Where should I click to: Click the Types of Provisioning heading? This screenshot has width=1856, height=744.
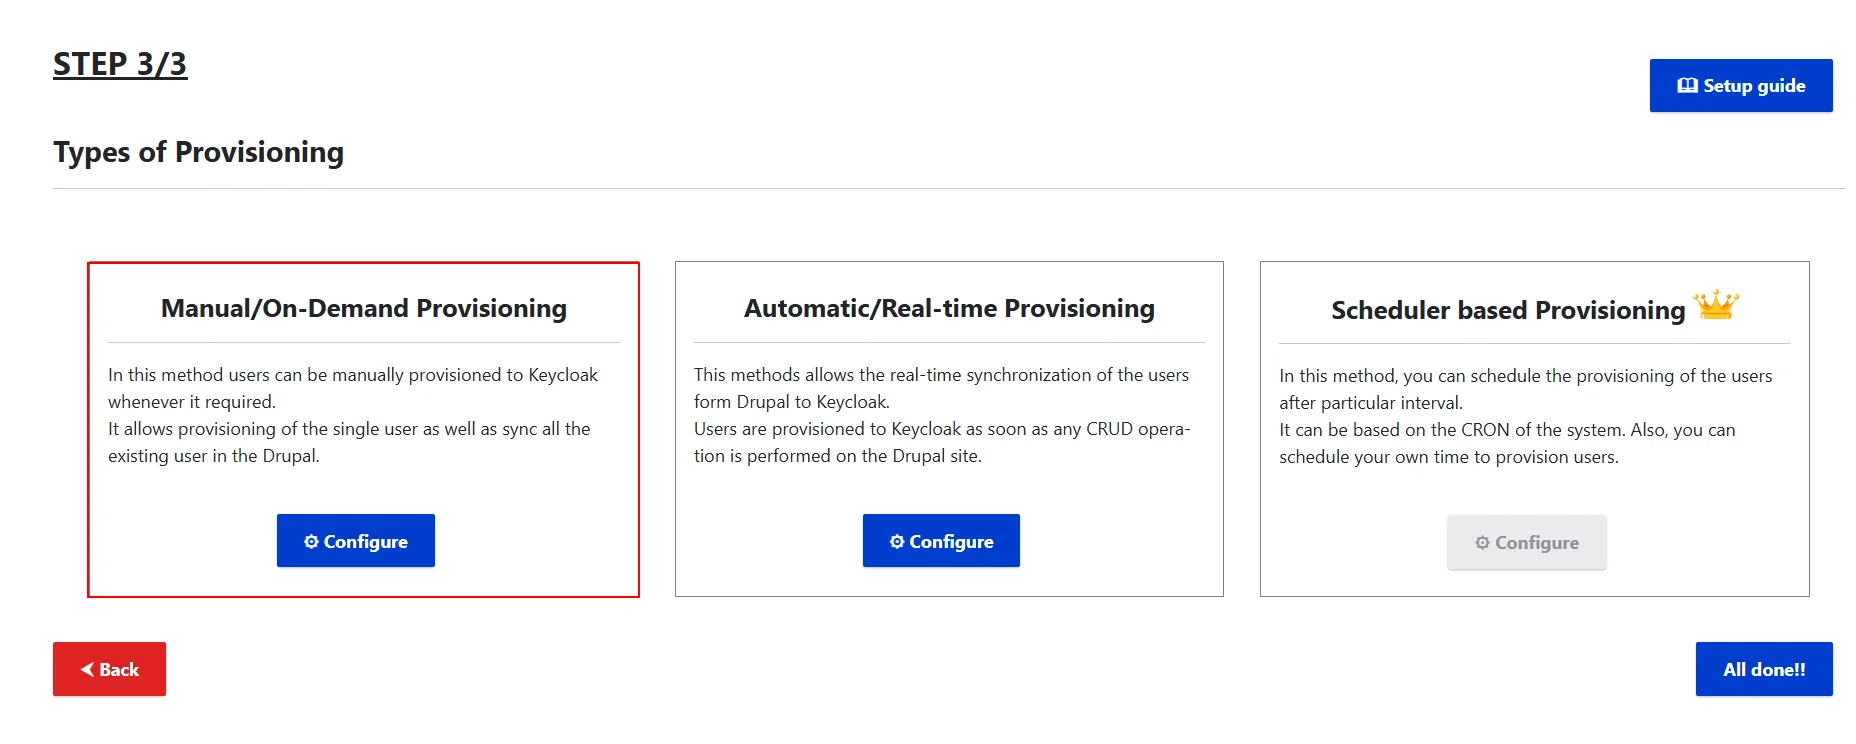[x=199, y=152]
